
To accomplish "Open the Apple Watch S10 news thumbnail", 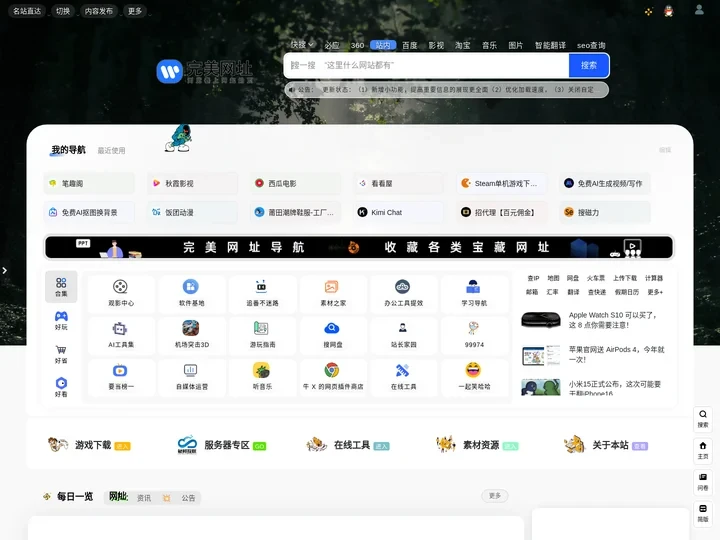I will (x=541, y=320).
